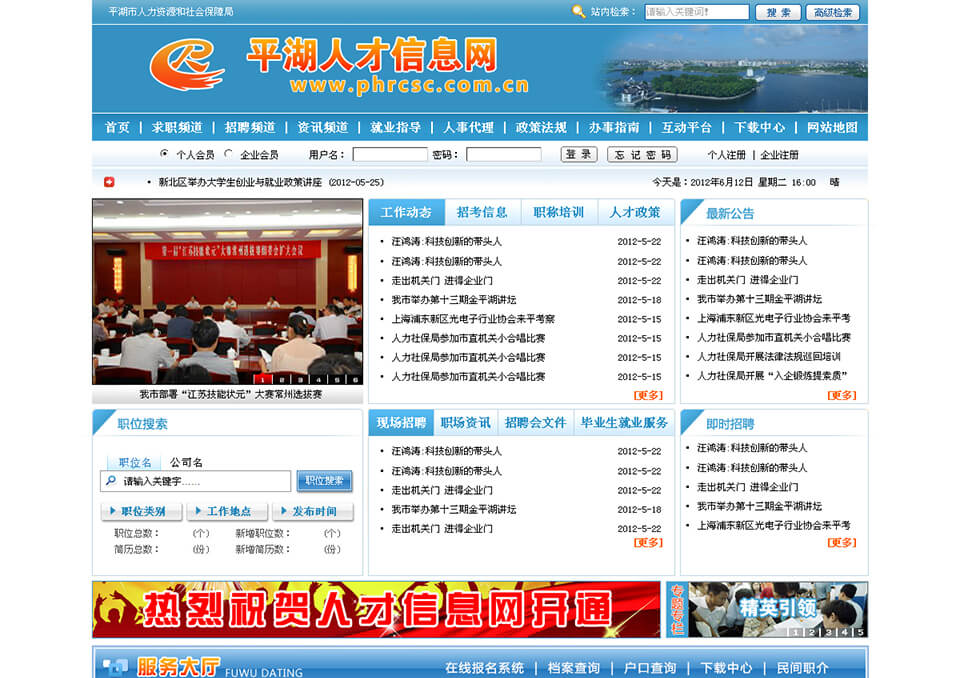The height and width of the screenshot is (678, 960).
Task: Jump to slide 5 in 精英引领 banner
Action: 860,632
